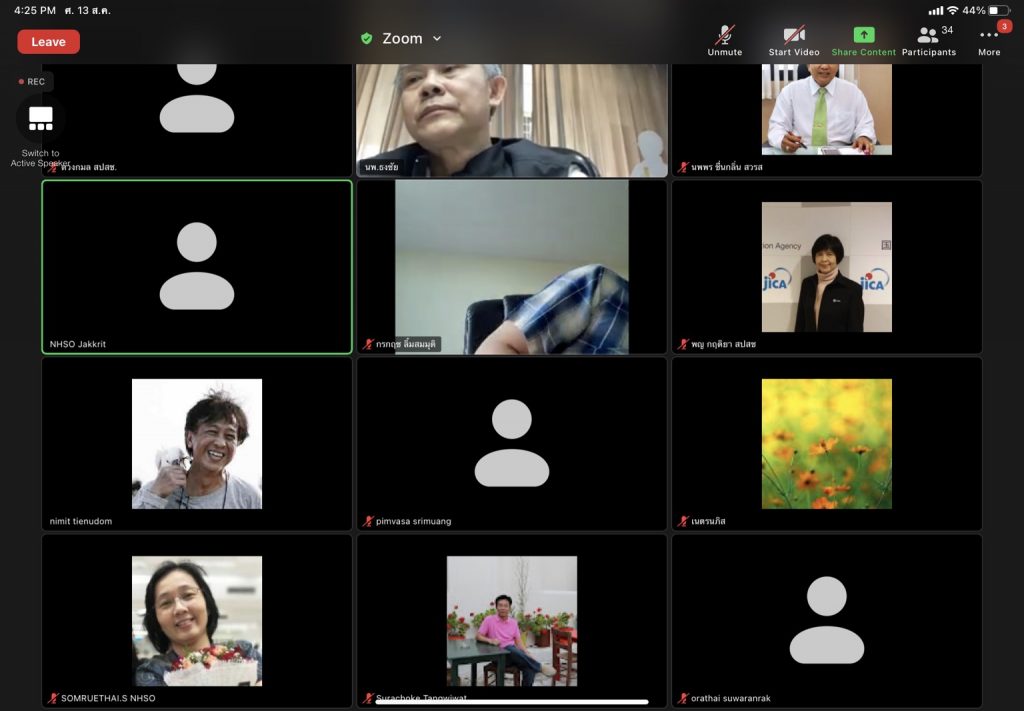Start Video camera toggle
The image size is (1024, 711).
pos(794,38)
